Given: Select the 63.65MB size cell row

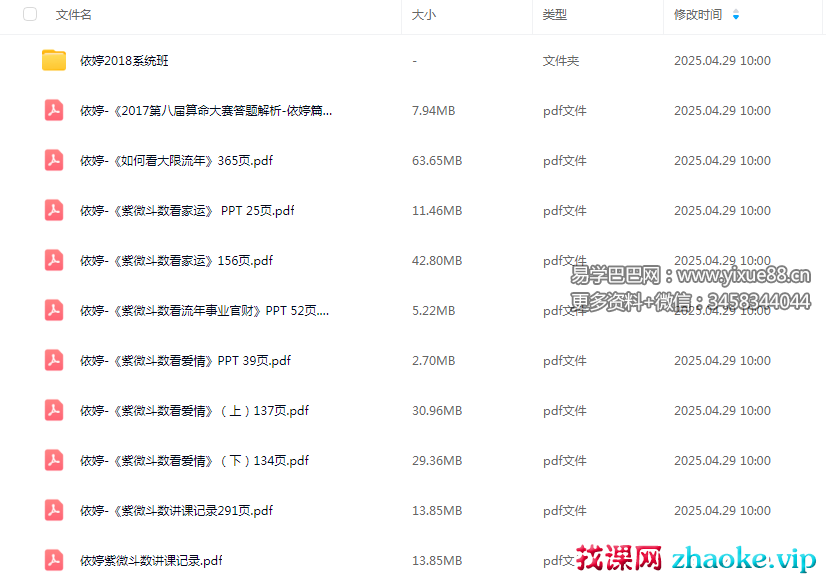Looking at the screenshot, I should click(x=437, y=161).
